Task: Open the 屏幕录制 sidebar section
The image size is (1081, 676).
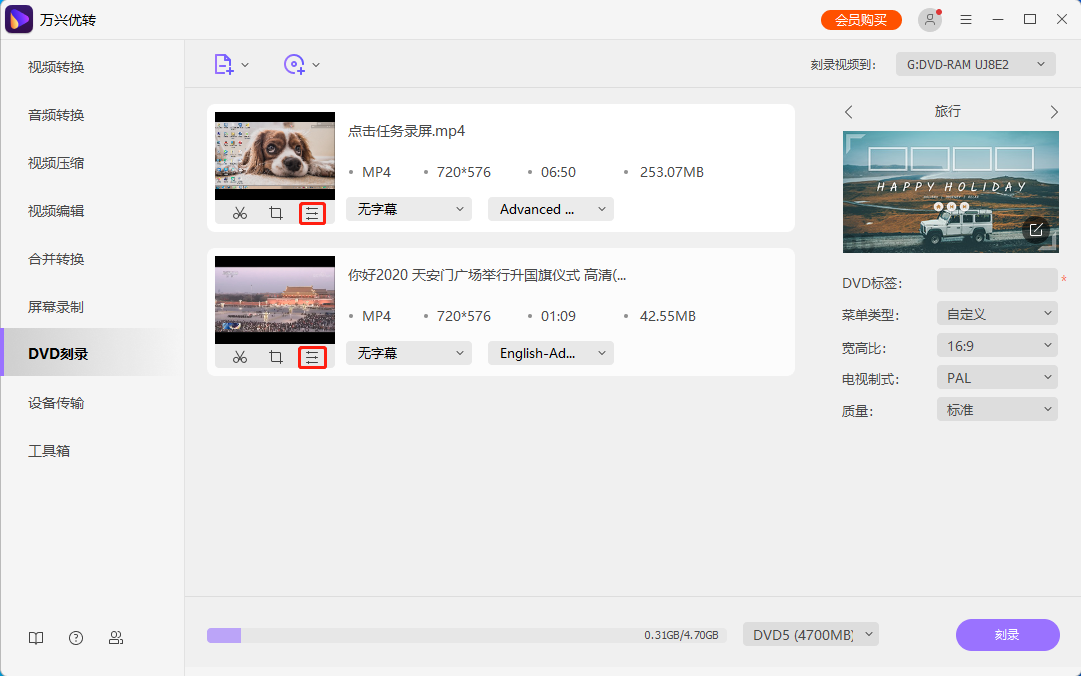Action: pos(55,306)
